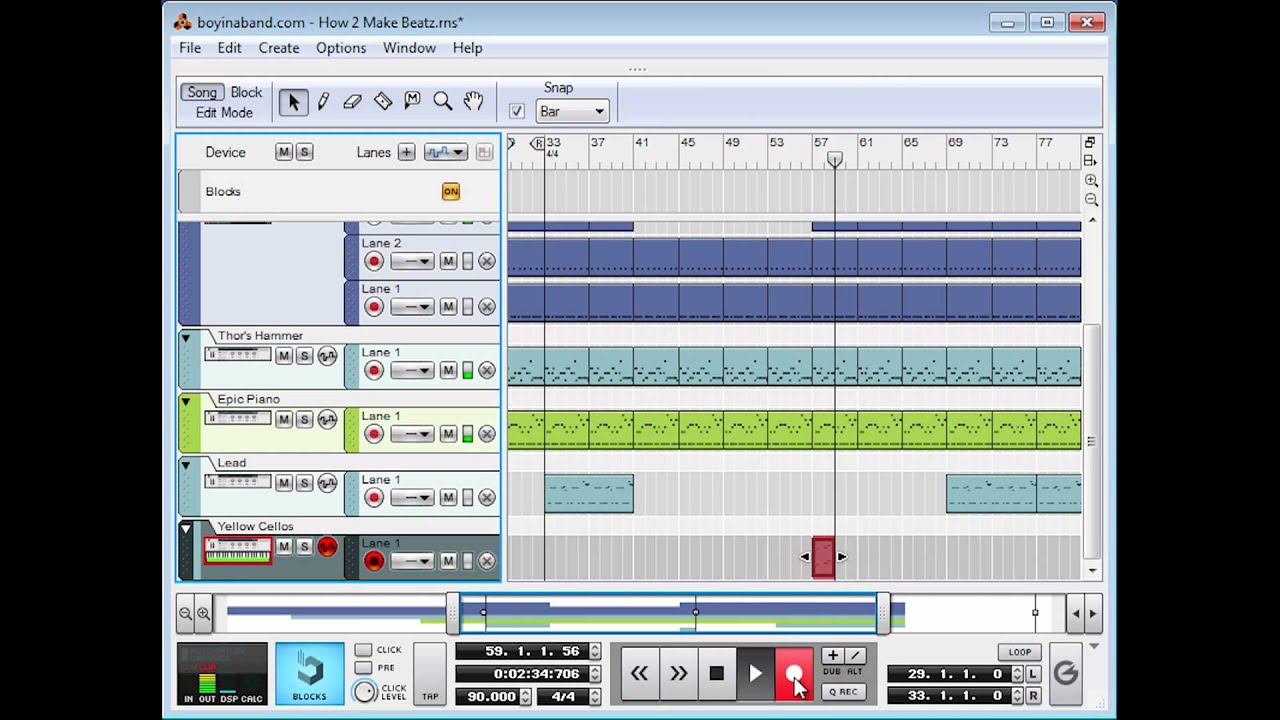Viewport: 1280px width, 720px height.
Task: Click the New Alternative take button
Action: pyautogui.click(x=855, y=655)
